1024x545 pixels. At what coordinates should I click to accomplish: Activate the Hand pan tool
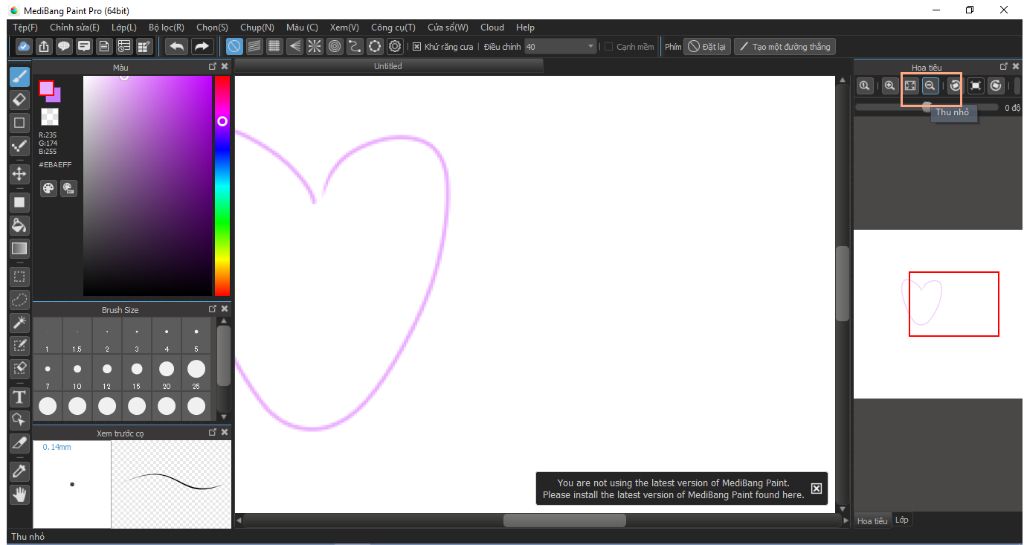(x=19, y=494)
